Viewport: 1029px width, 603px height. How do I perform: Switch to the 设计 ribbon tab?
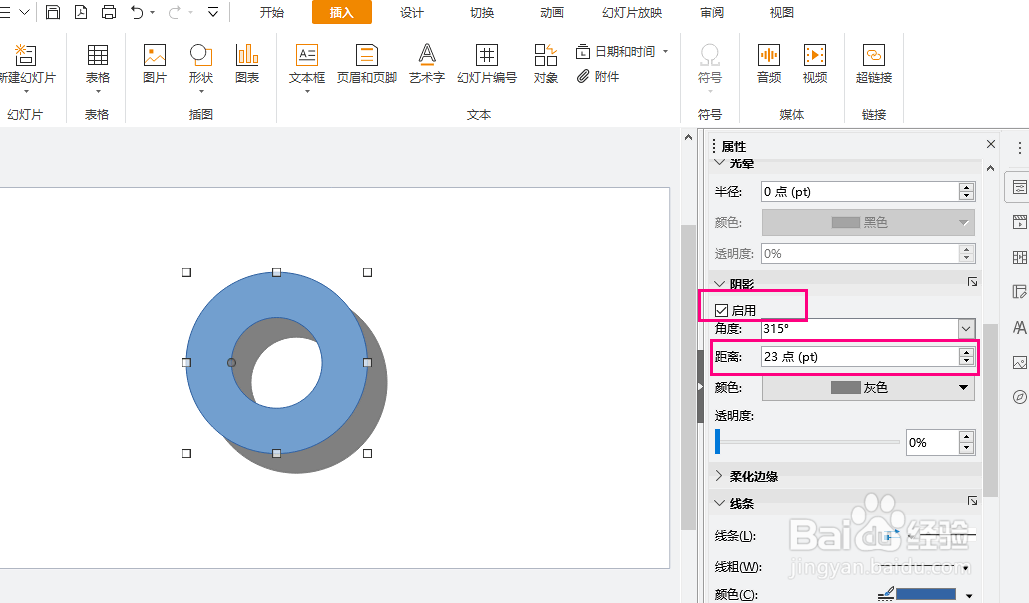click(411, 13)
